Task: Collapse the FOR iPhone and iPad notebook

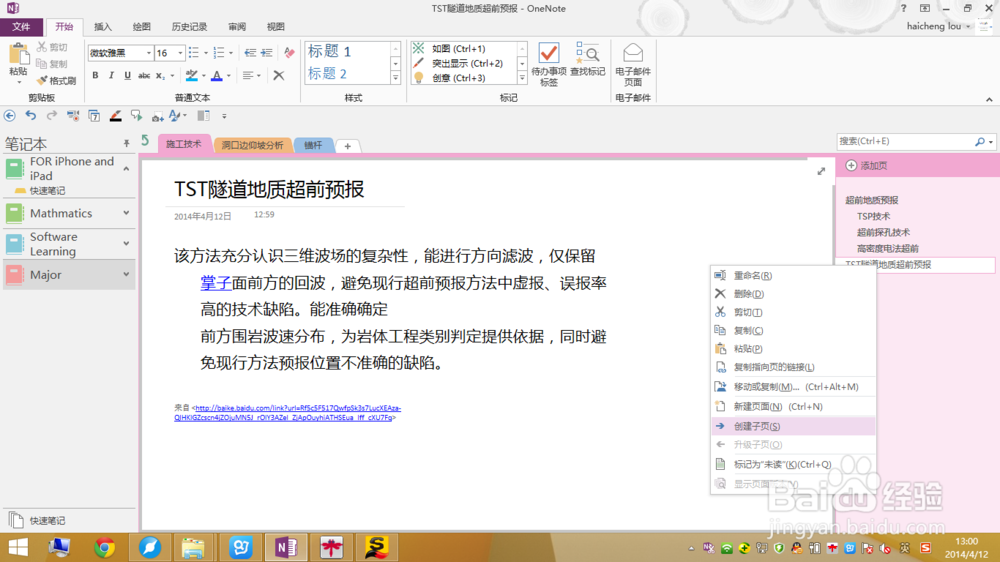Action: tap(126, 169)
